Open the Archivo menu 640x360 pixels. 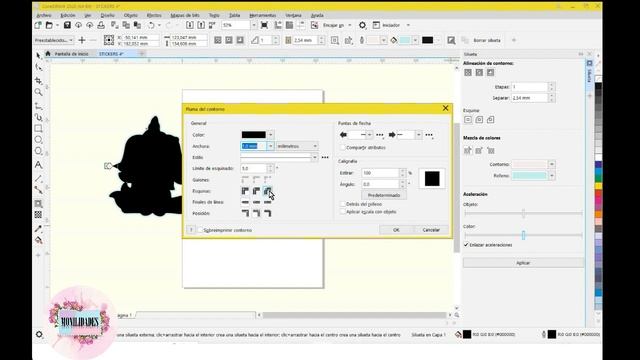[x=44, y=15]
